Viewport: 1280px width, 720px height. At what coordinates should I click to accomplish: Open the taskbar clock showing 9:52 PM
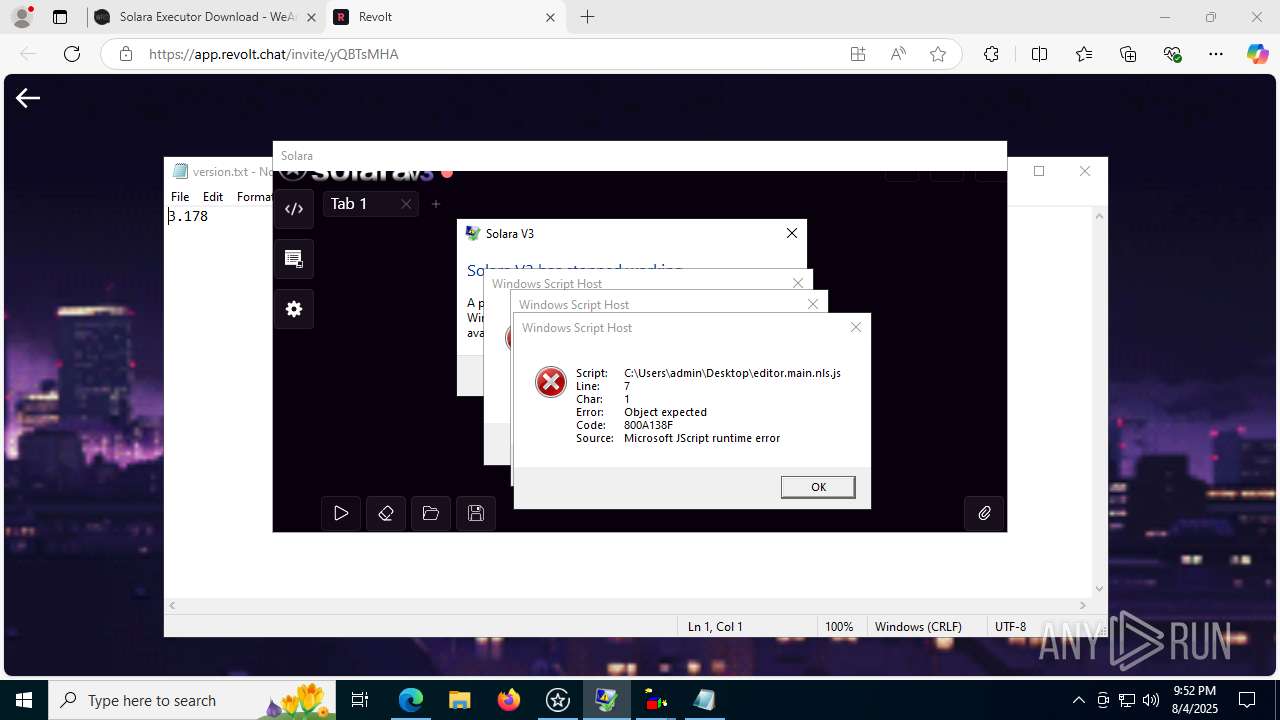pos(1194,700)
